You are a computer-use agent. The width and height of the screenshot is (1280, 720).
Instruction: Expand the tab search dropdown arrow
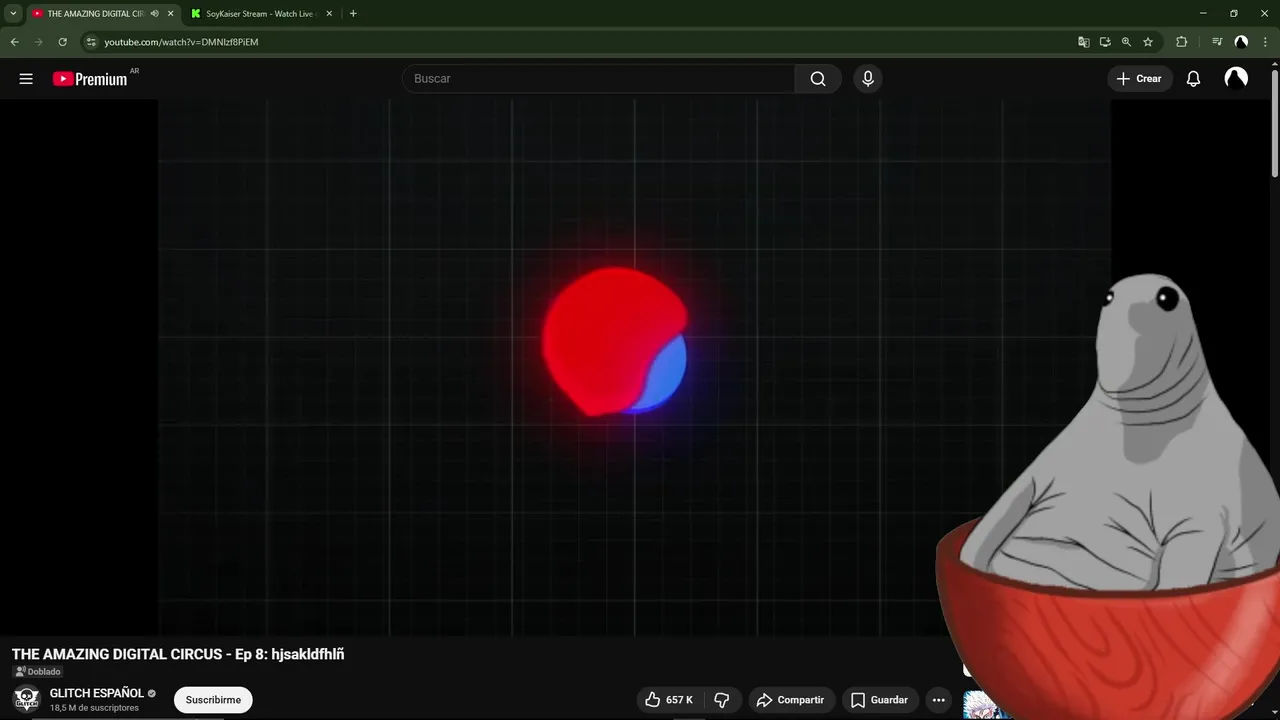point(13,14)
